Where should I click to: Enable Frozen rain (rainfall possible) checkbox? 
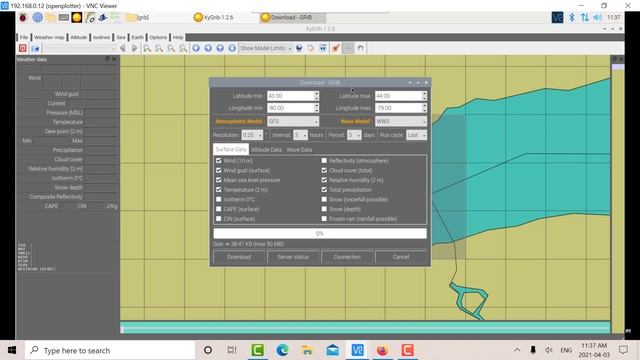pyautogui.click(x=324, y=219)
